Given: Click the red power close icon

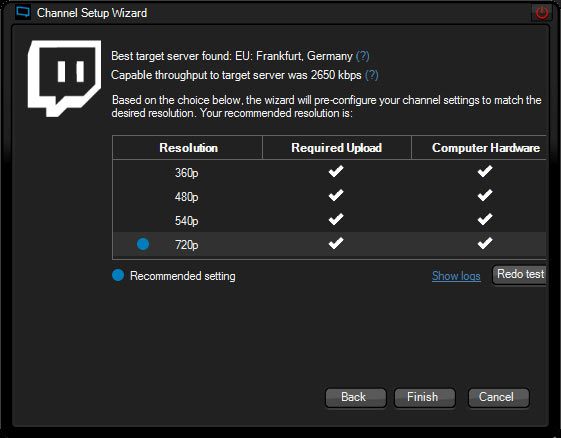Looking at the screenshot, I should [542, 13].
